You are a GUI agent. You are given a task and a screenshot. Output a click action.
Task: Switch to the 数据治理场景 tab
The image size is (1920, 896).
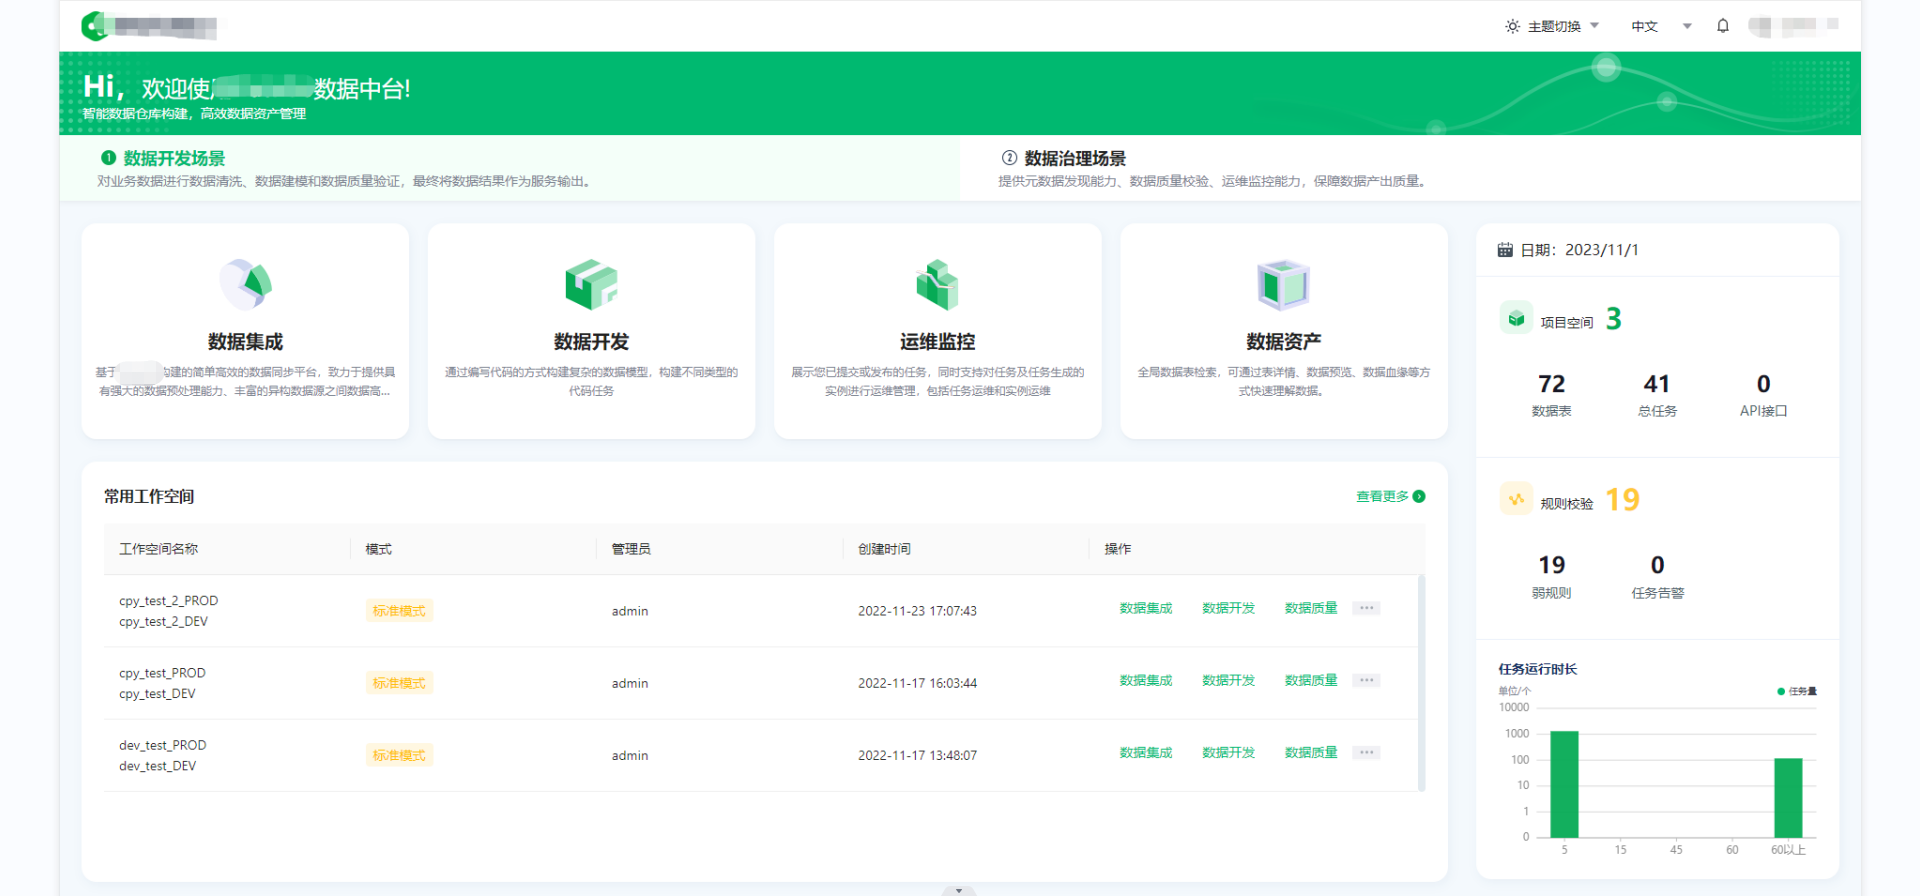pyautogui.click(x=1410, y=168)
